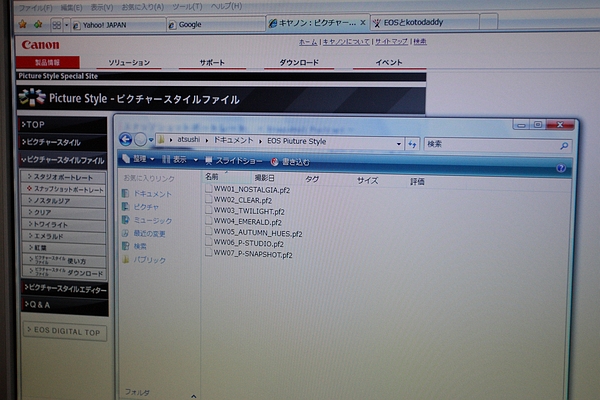Viewport: 600px width, 400px height.
Task: Open the 整理 toolbar dropdown
Action: click(138, 159)
